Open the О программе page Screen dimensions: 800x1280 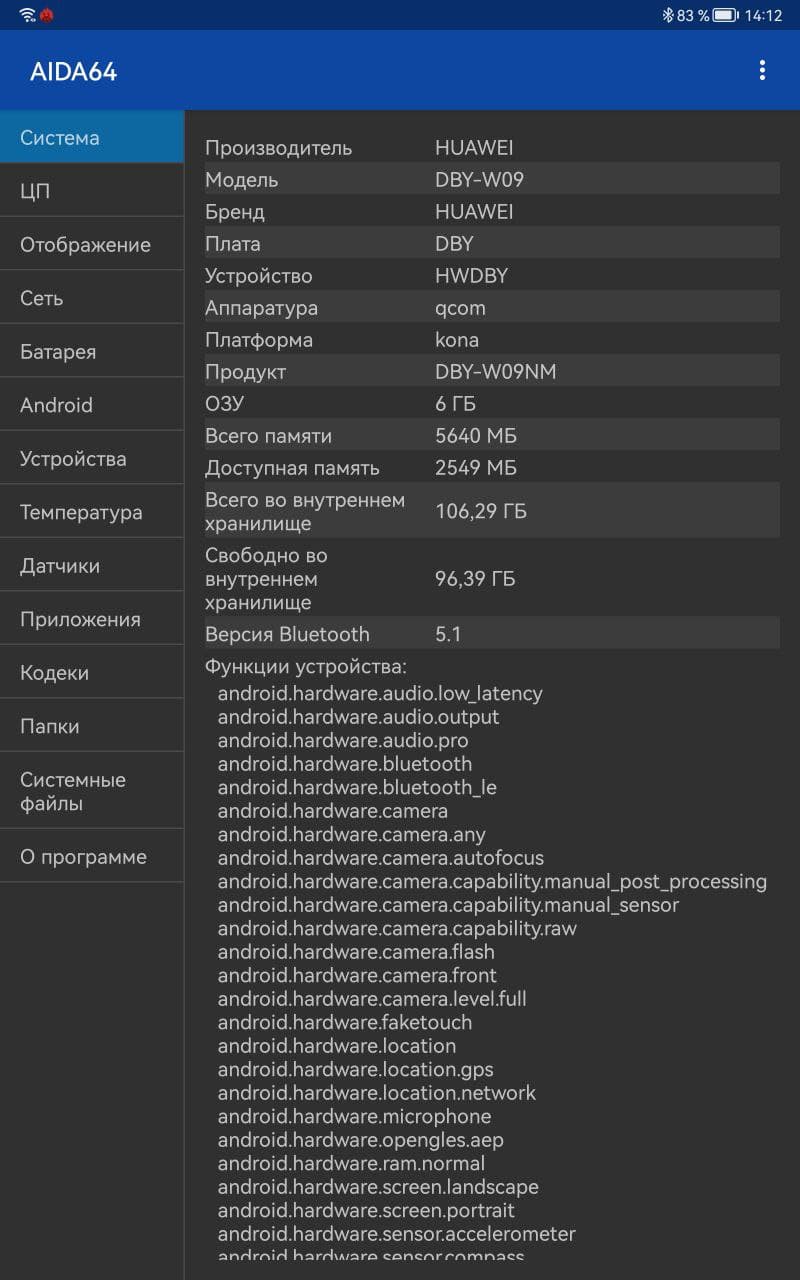coord(92,857)
